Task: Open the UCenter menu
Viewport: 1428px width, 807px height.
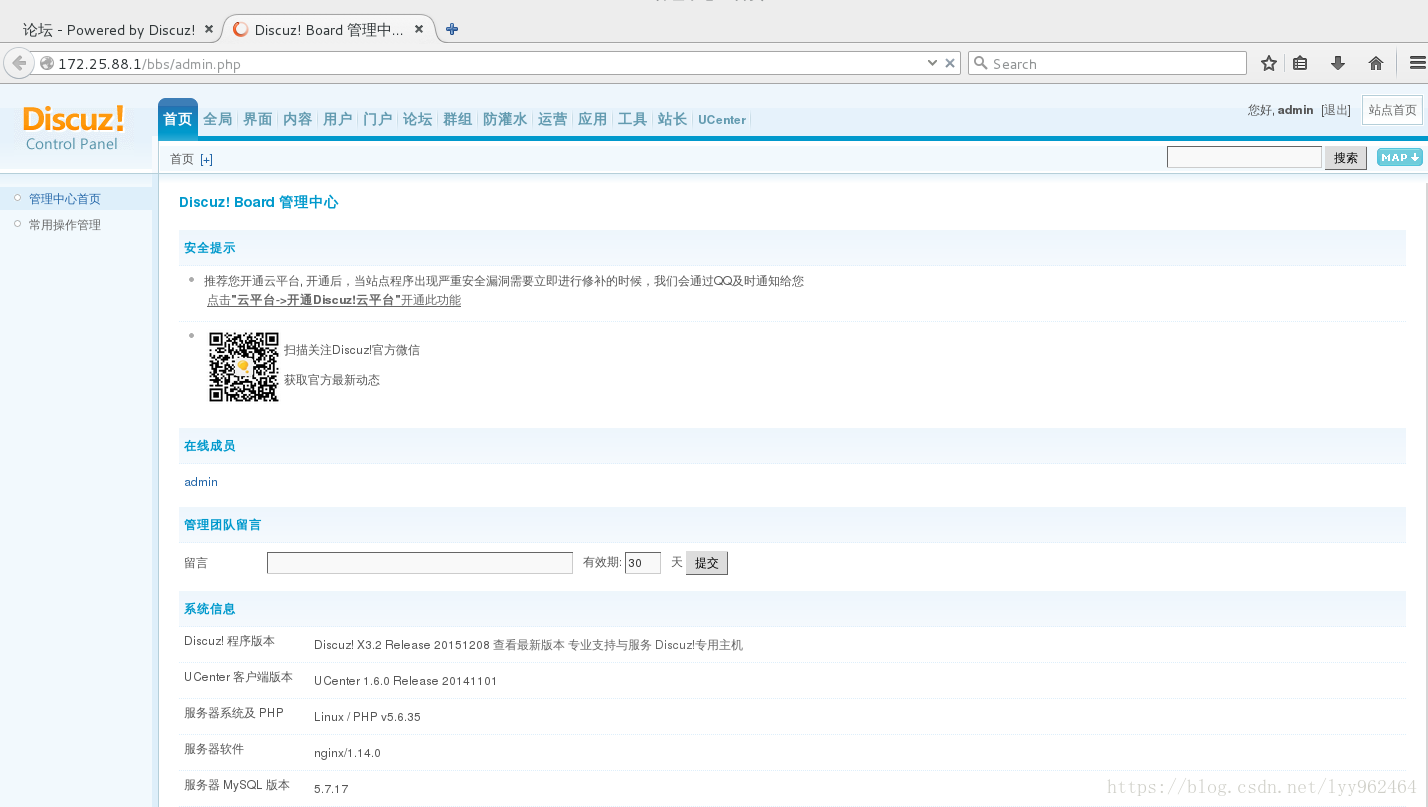Action: [722, 119]
